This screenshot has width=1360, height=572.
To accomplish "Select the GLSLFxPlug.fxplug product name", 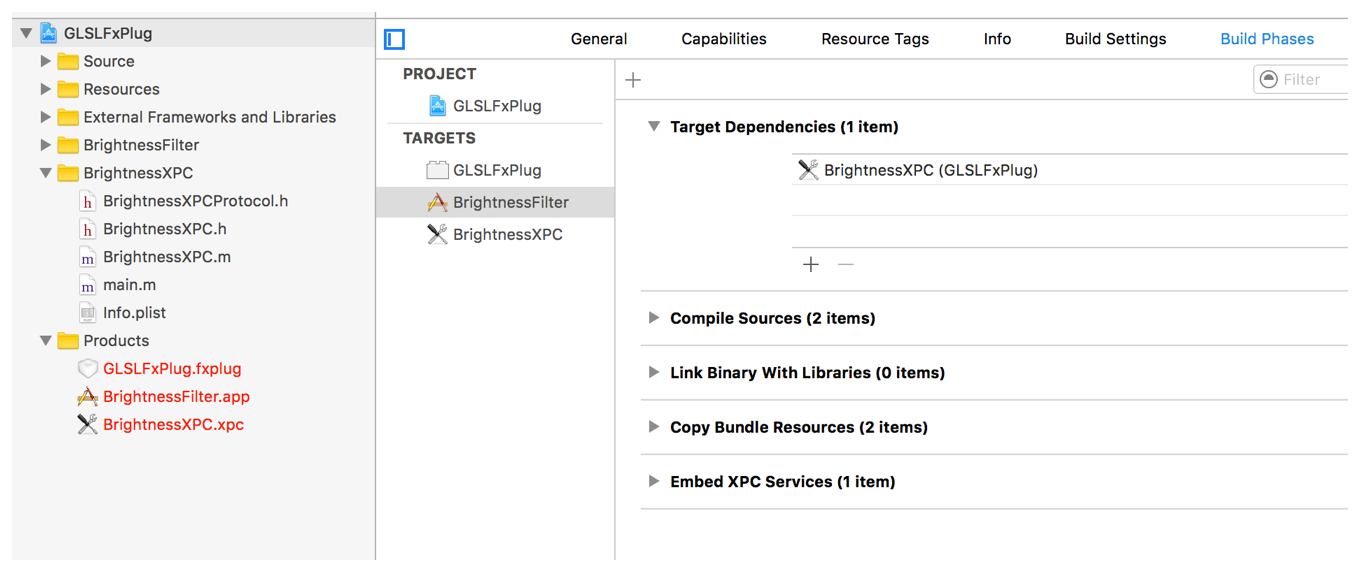I will pos(172,369).
